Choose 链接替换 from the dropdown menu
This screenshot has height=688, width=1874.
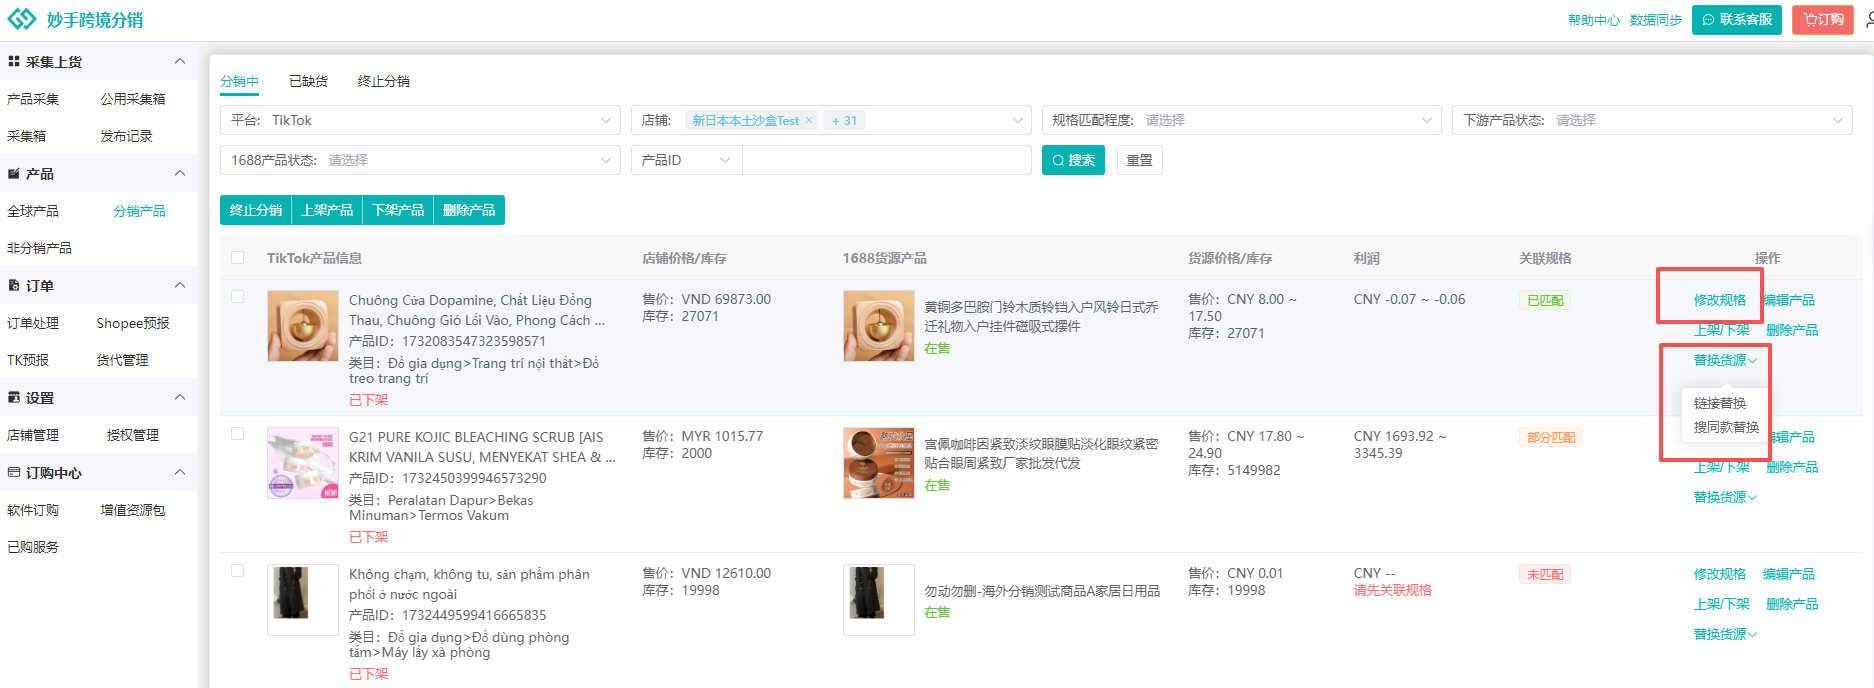pos(1720,403)
